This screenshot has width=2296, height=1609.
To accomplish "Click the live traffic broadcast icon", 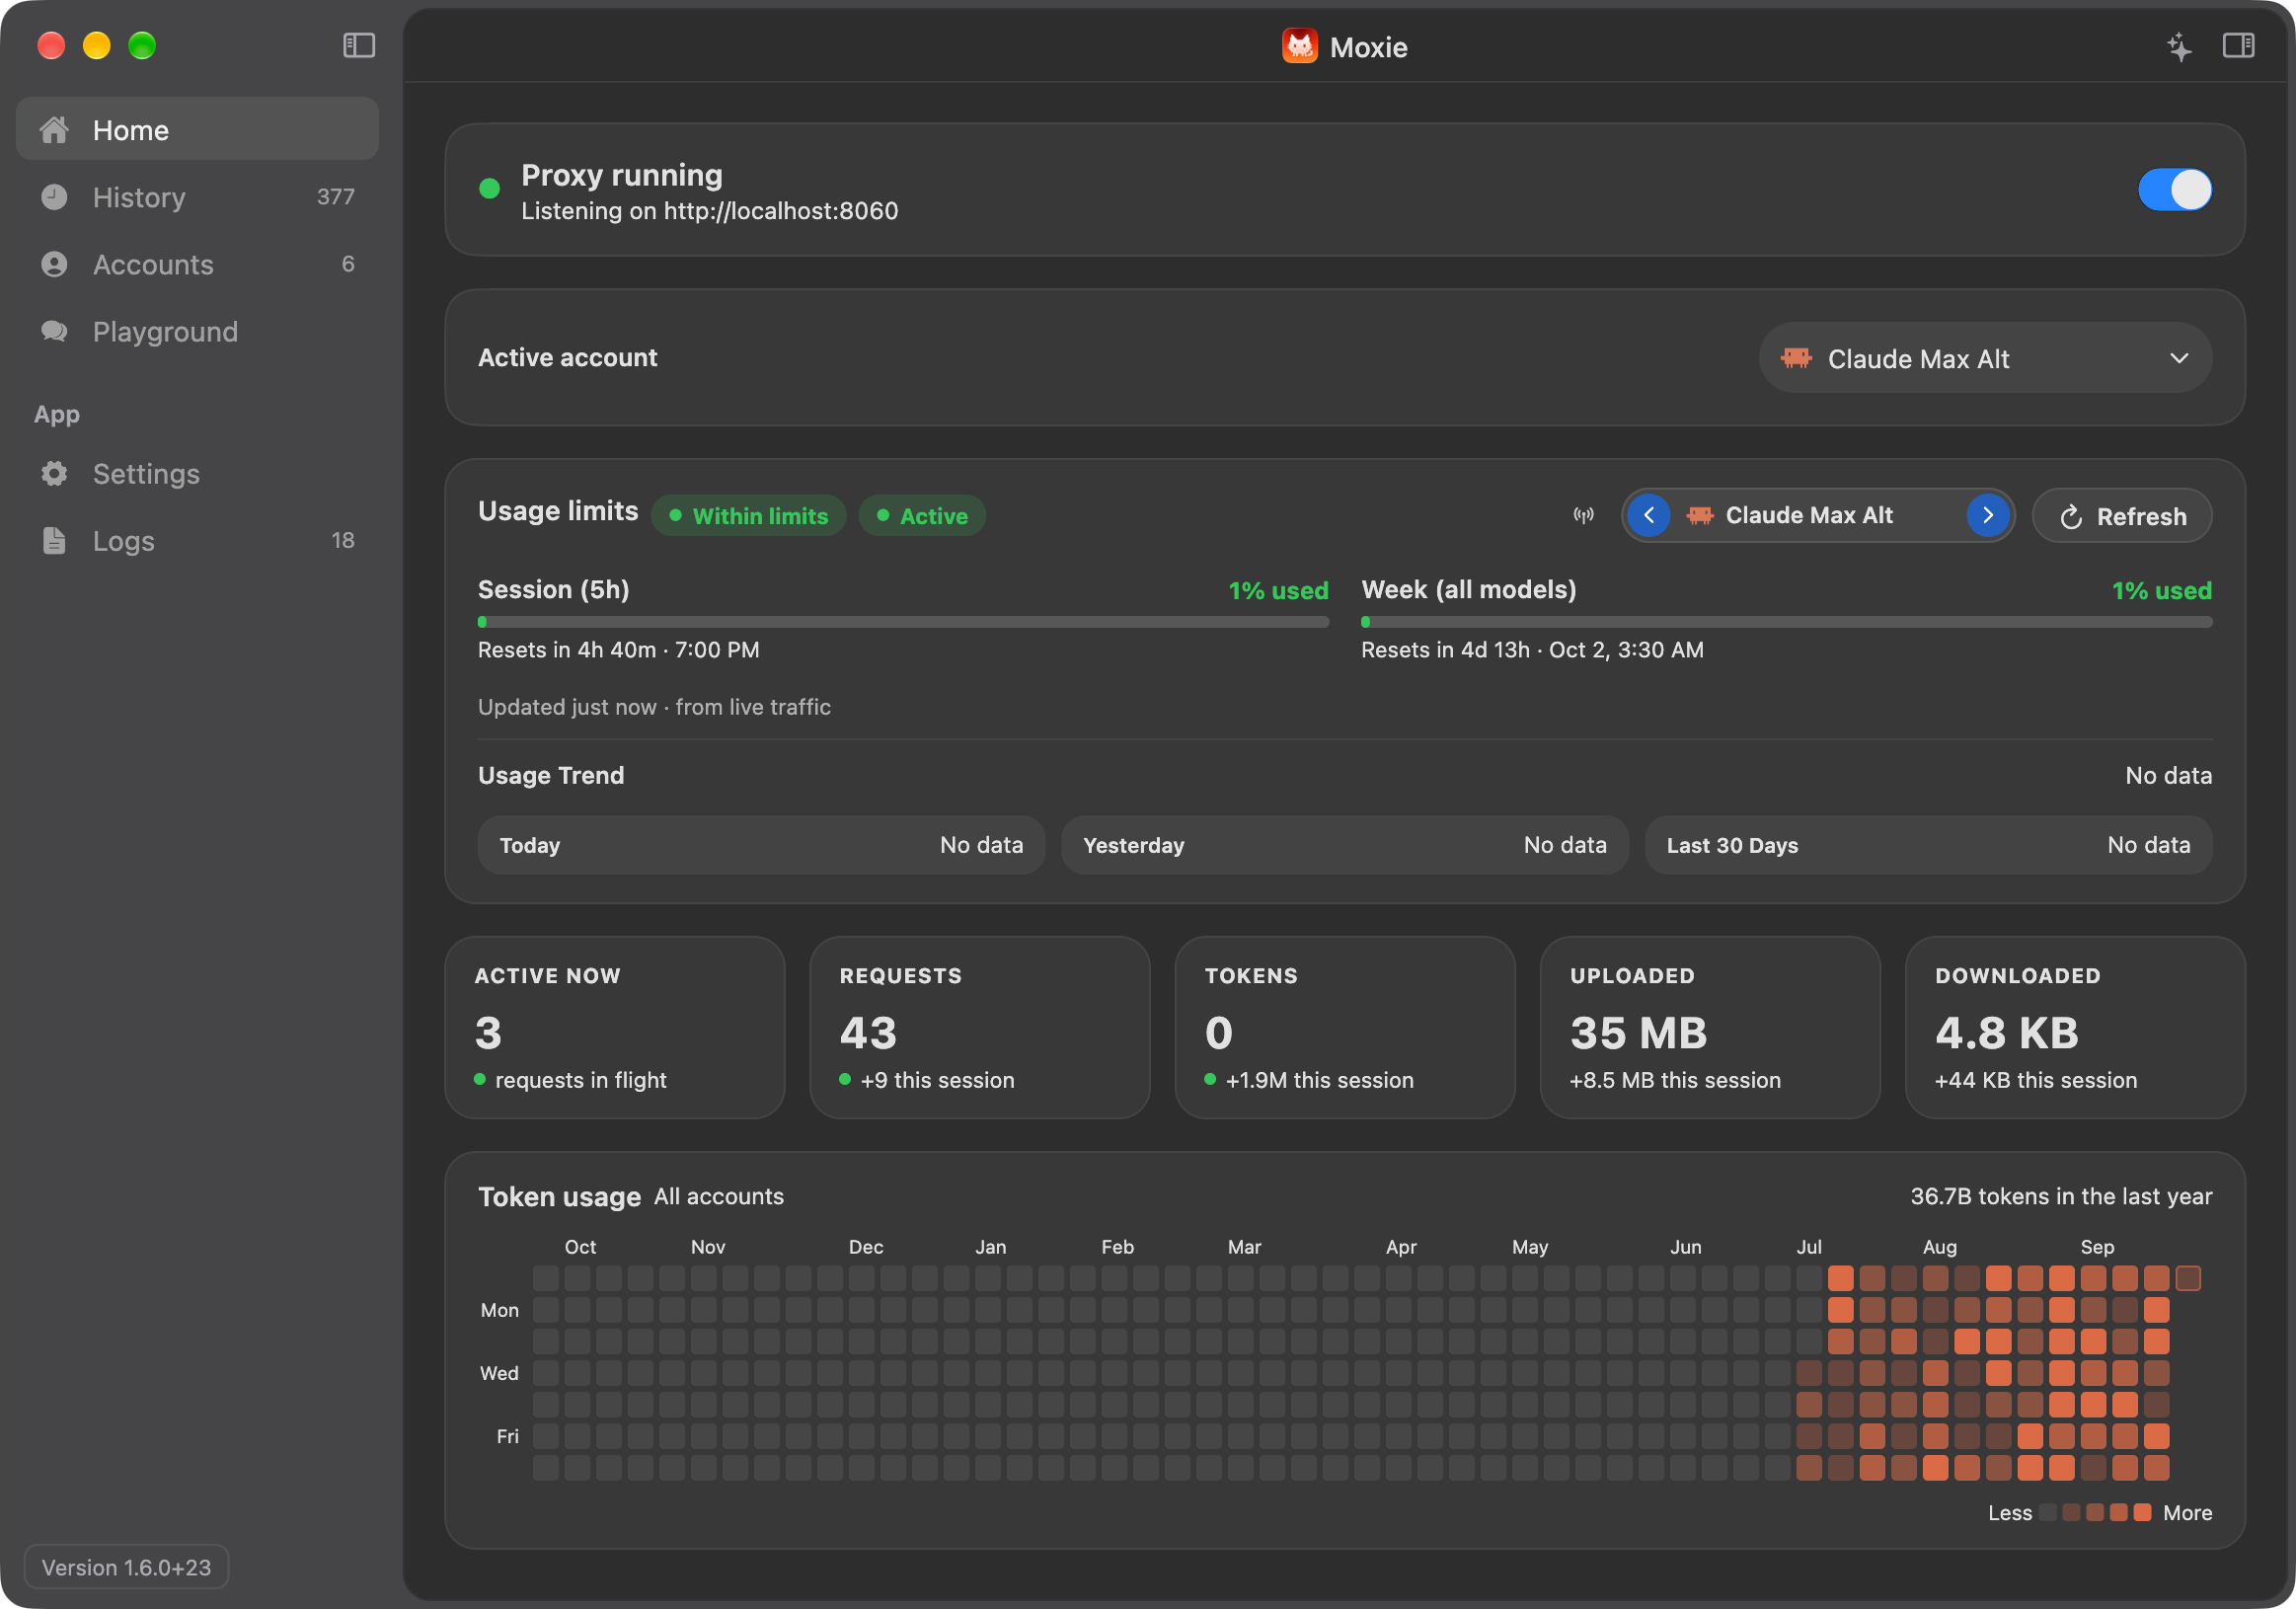I will pos(1583,515).
